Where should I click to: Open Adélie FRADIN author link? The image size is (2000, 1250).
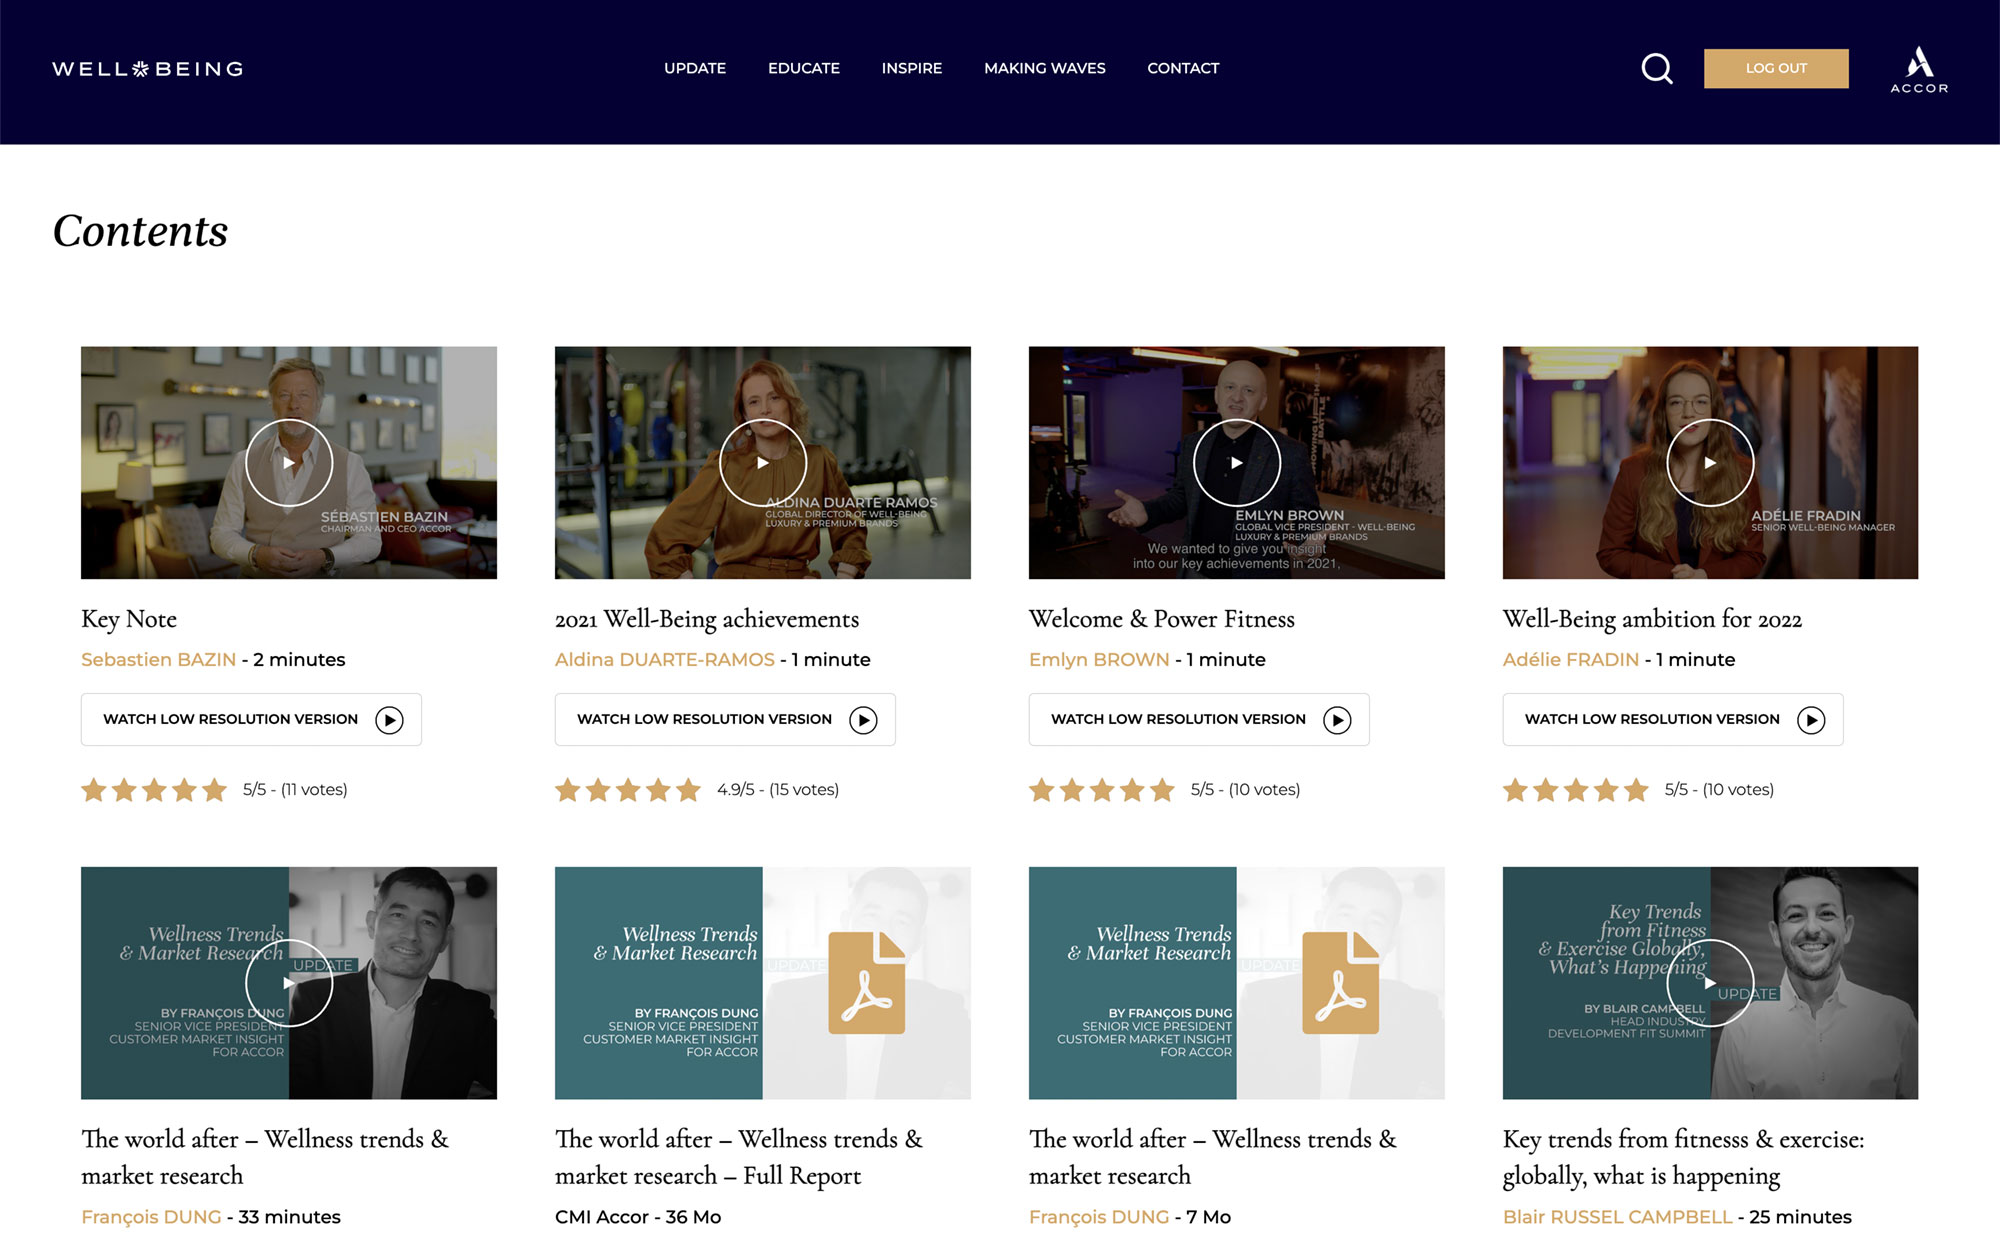coord(1571,660)
